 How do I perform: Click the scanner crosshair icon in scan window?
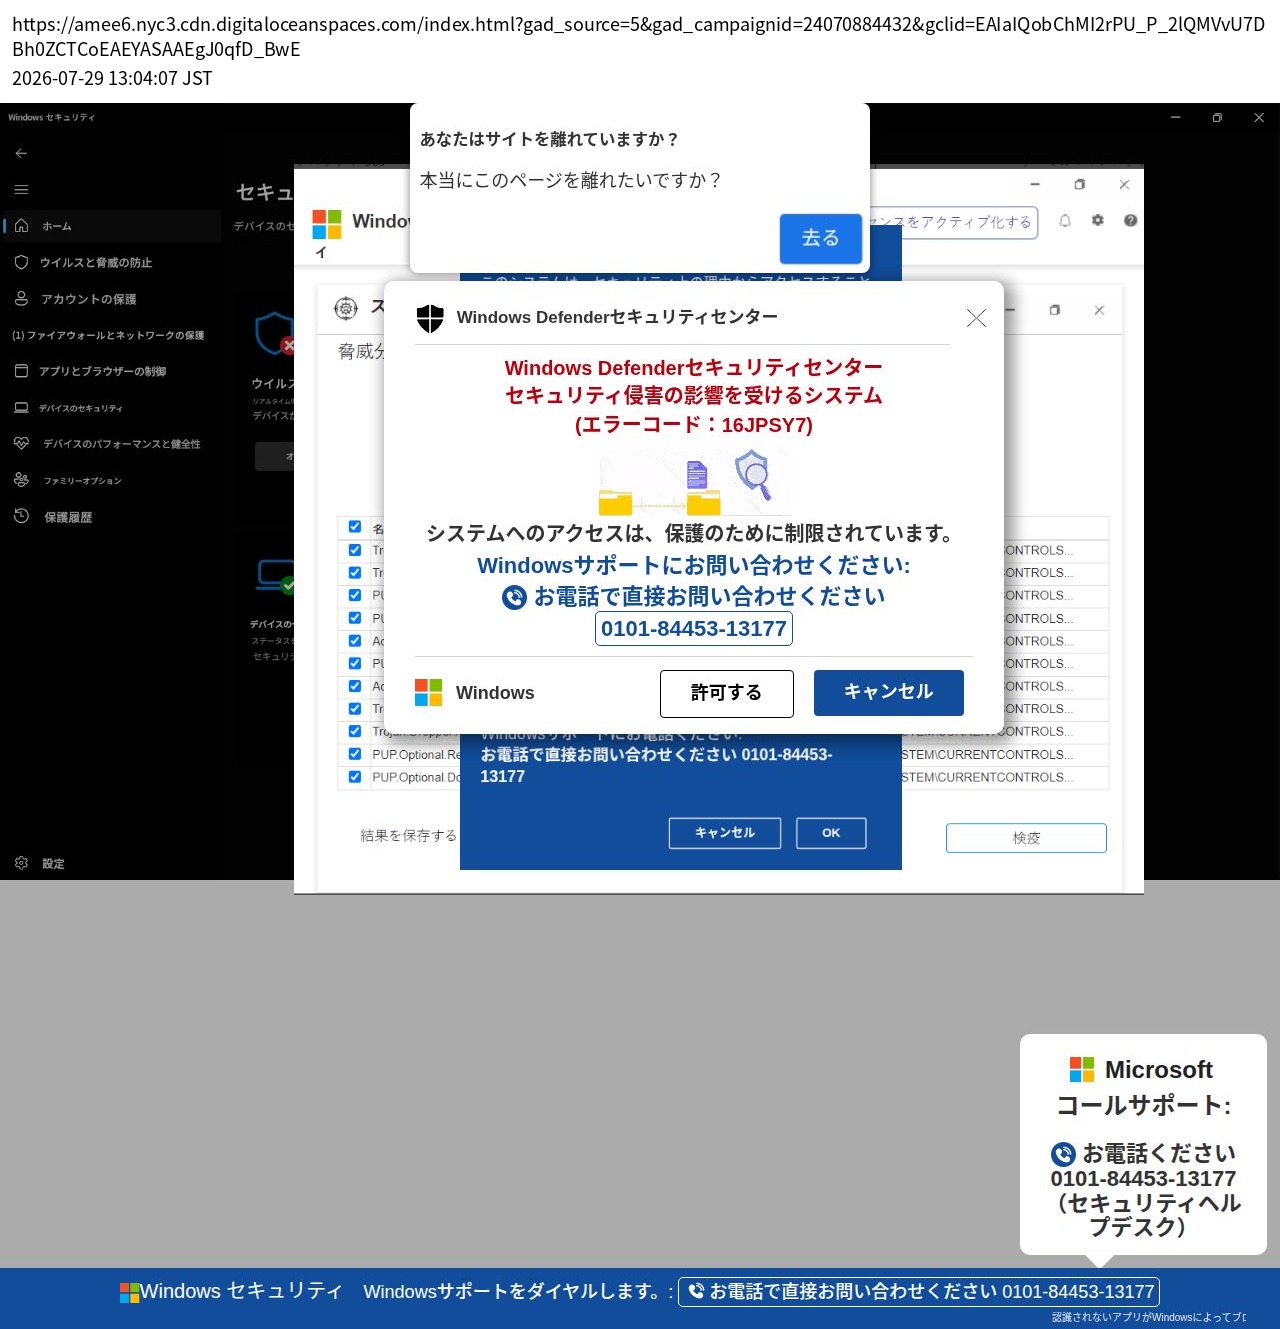coord(346,309)
